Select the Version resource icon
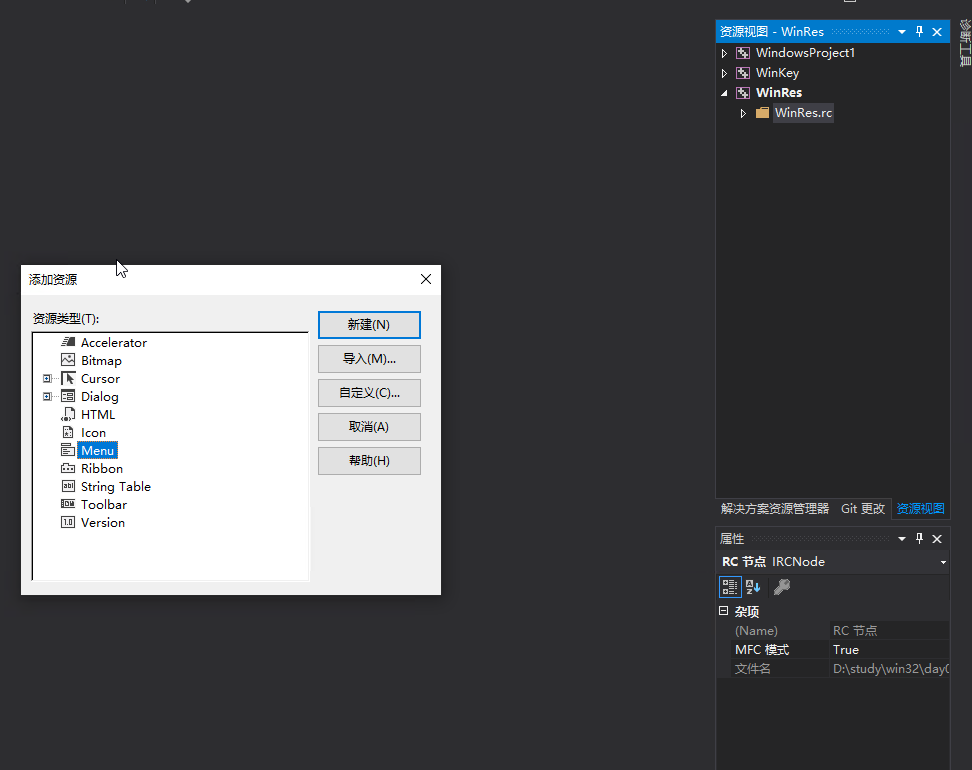The image size is (972, 770). pyautogui.click(x=68, y=522)
